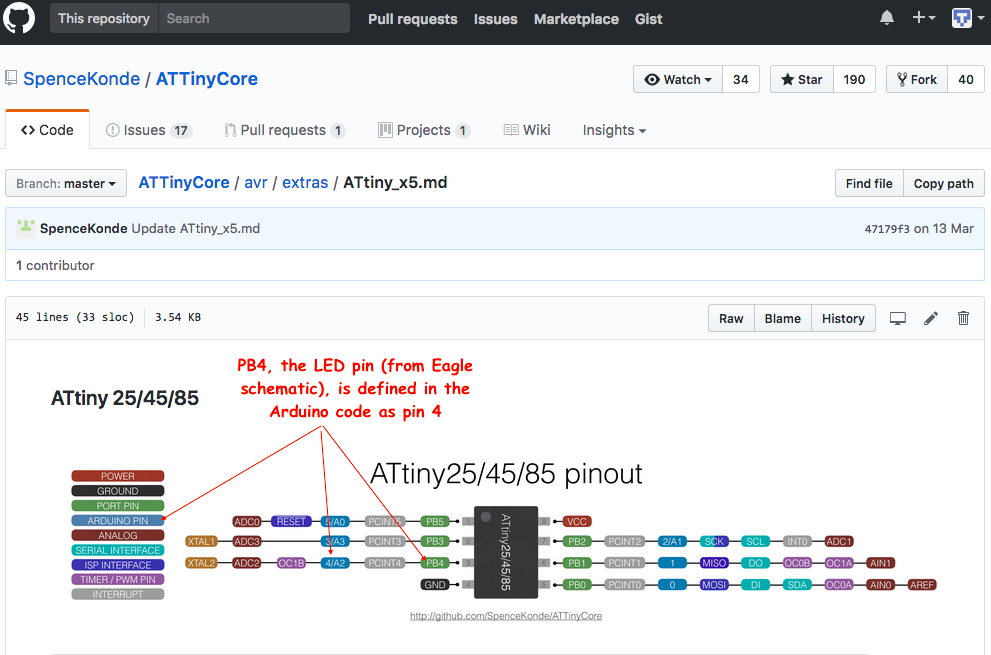Open file in GitHub Desktop icon
This screenshot has height=655, width=991.
point(897,318)
